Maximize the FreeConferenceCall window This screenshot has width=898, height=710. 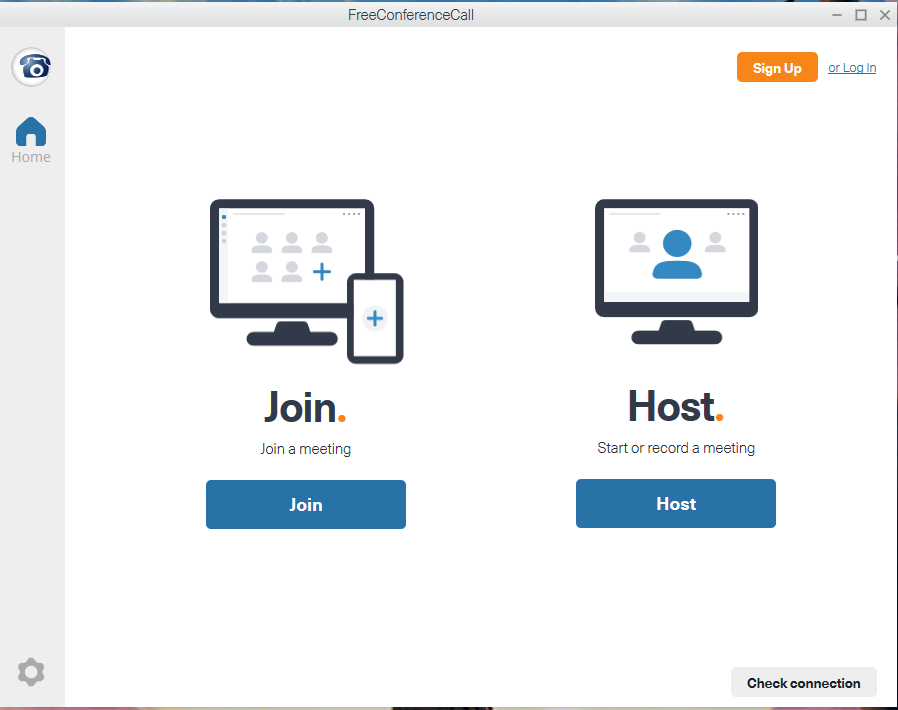[x=860, y=14]
